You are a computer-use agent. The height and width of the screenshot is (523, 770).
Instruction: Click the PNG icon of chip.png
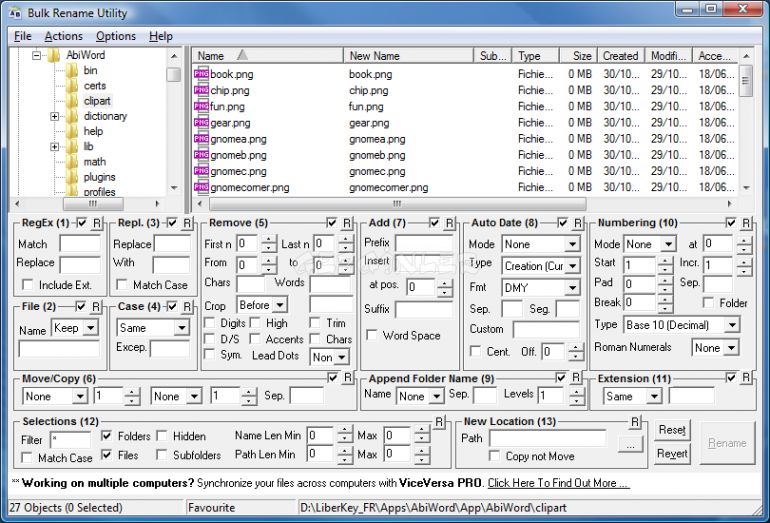point(201,90)
